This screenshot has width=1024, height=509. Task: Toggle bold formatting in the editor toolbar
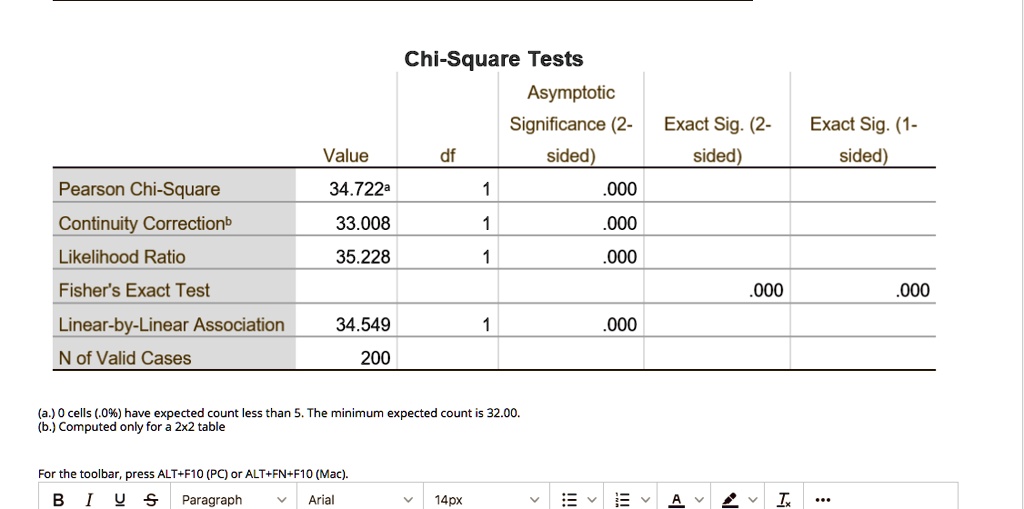pos(59,500)
